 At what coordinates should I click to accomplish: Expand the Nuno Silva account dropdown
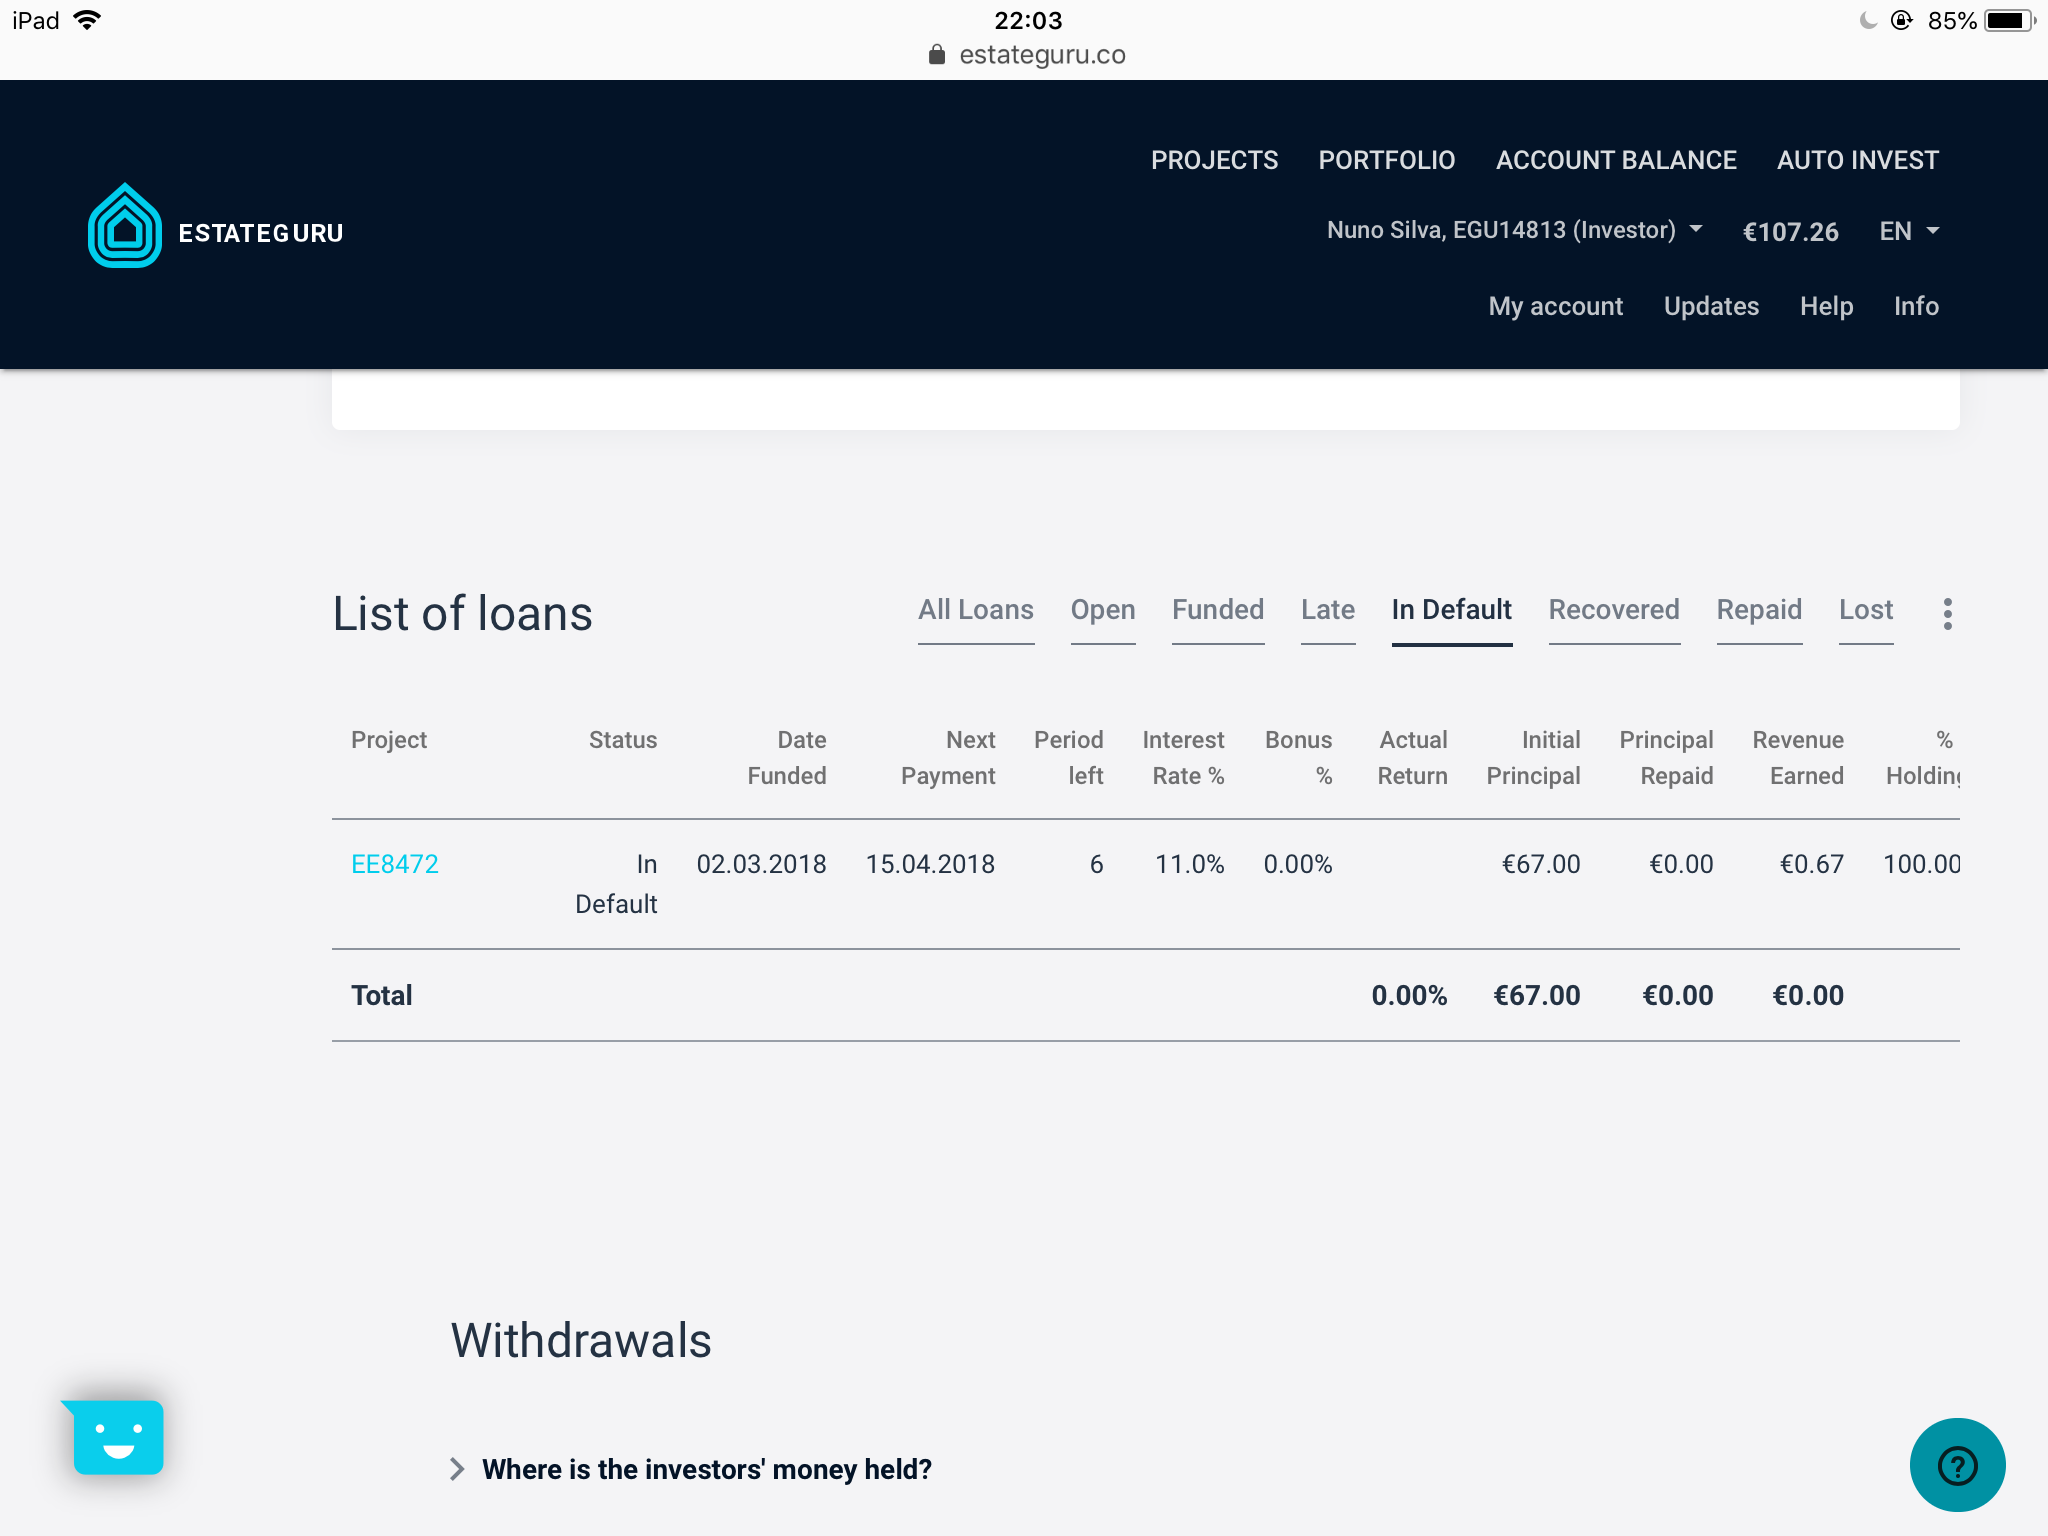pyautogui.click(x=1514, y=230)
